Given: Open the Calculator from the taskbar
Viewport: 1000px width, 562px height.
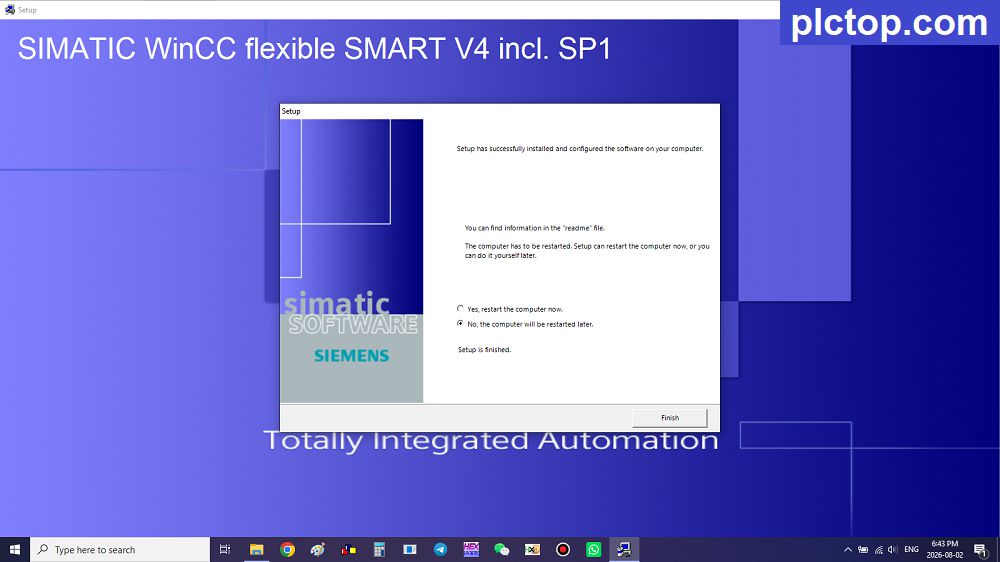Looking at the screenshot, I should tap(379, 549).
